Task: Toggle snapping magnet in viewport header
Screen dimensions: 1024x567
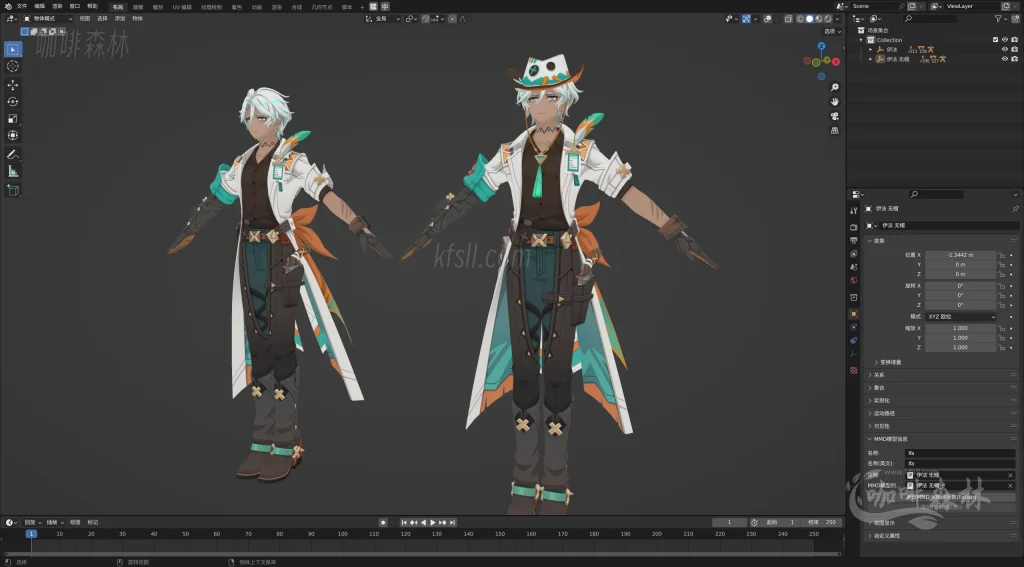Action: pyautogui.click(x=426, y=19)
